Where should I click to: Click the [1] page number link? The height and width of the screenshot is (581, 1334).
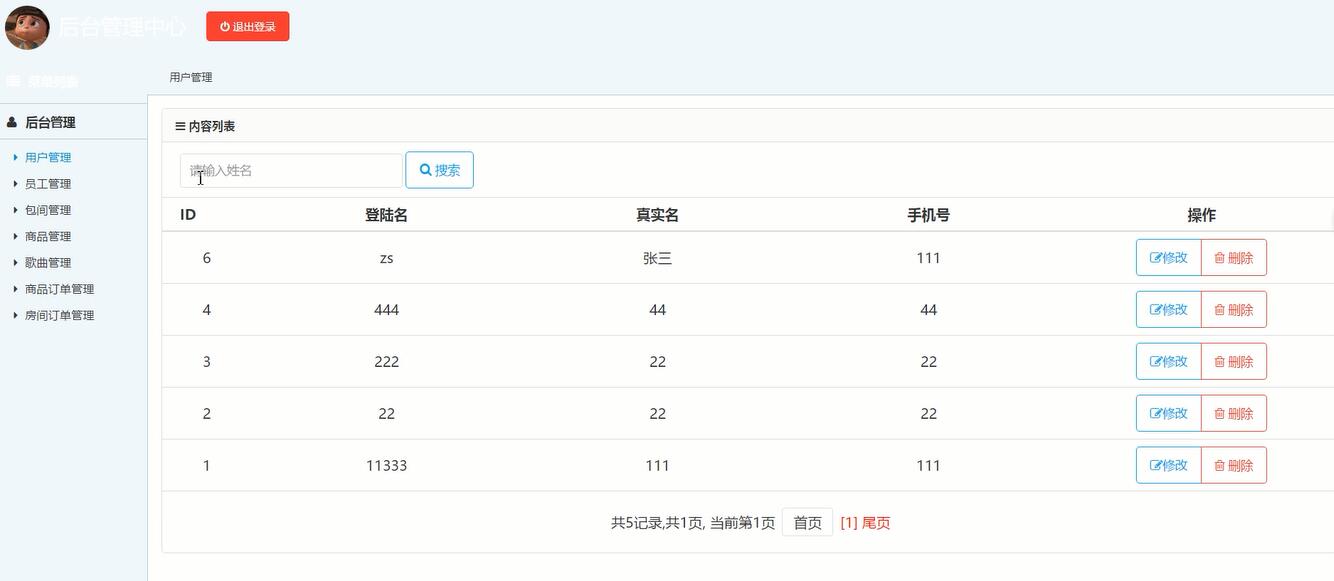848,522
